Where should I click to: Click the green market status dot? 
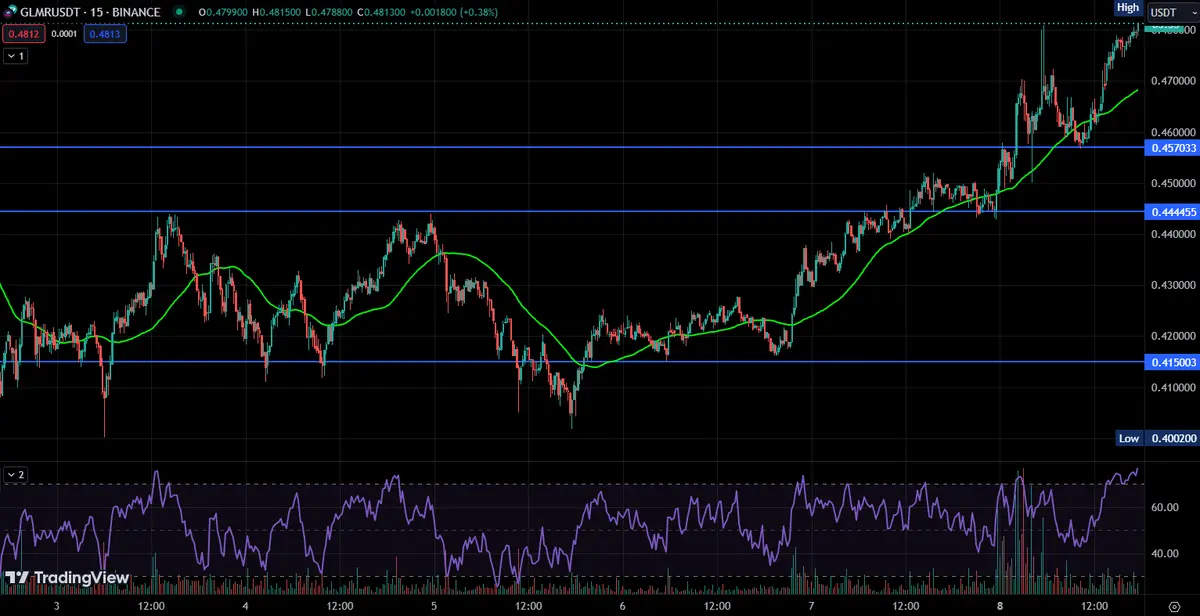click(x=179, y=12)
